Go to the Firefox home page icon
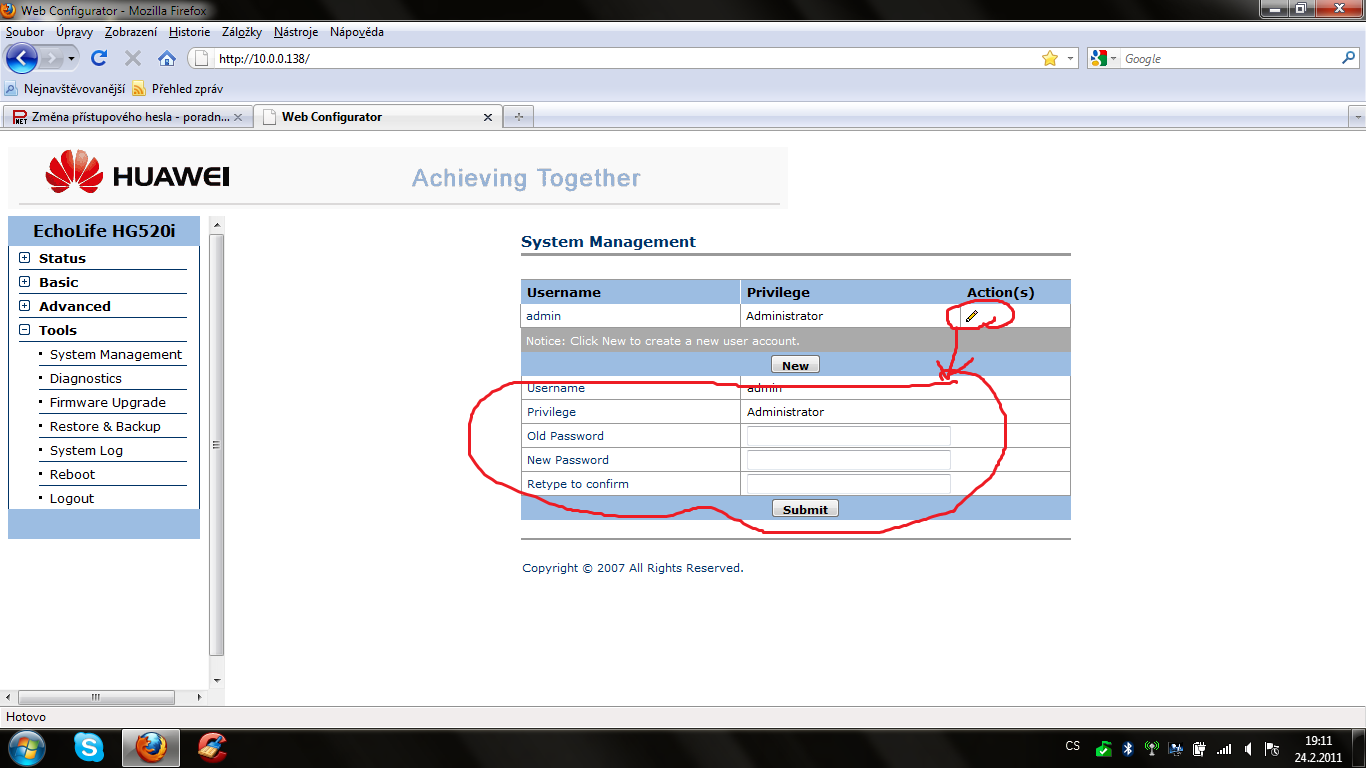 167,58
